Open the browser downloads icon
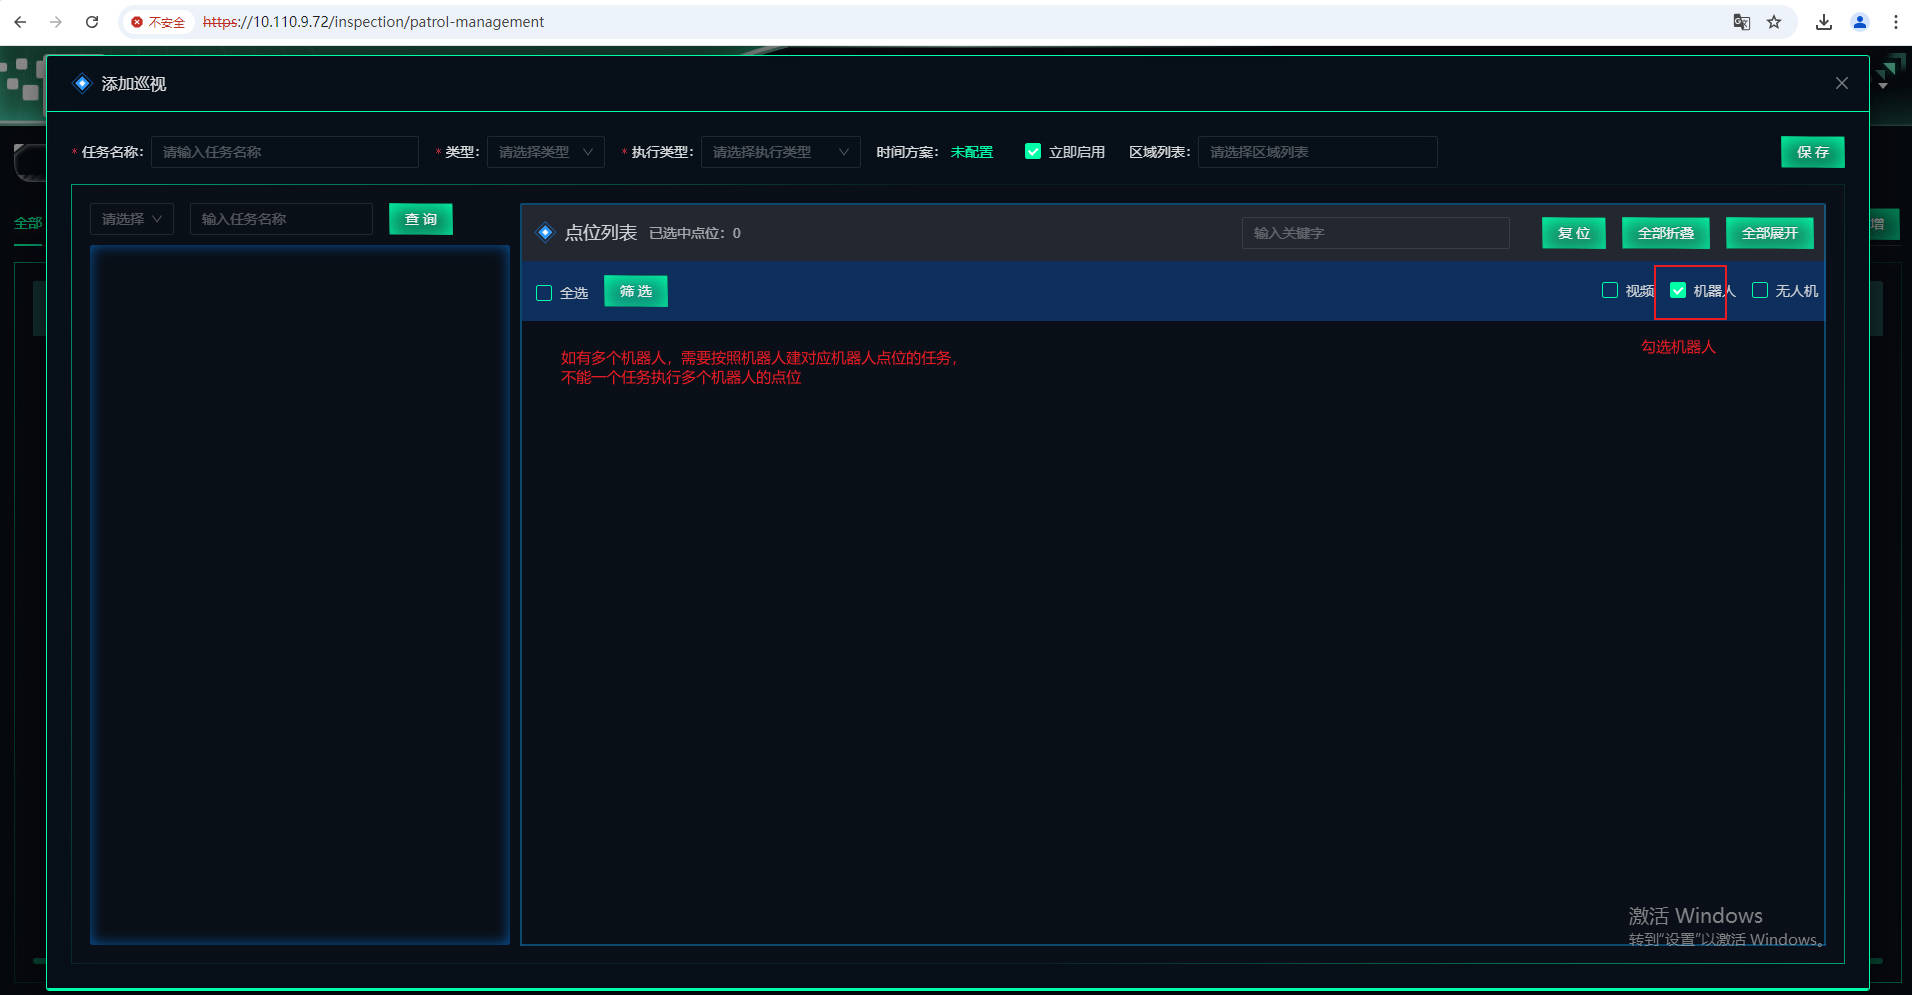Image resolution: width=1912 pixels, height=995 pixels. [x=1824, y=22]
